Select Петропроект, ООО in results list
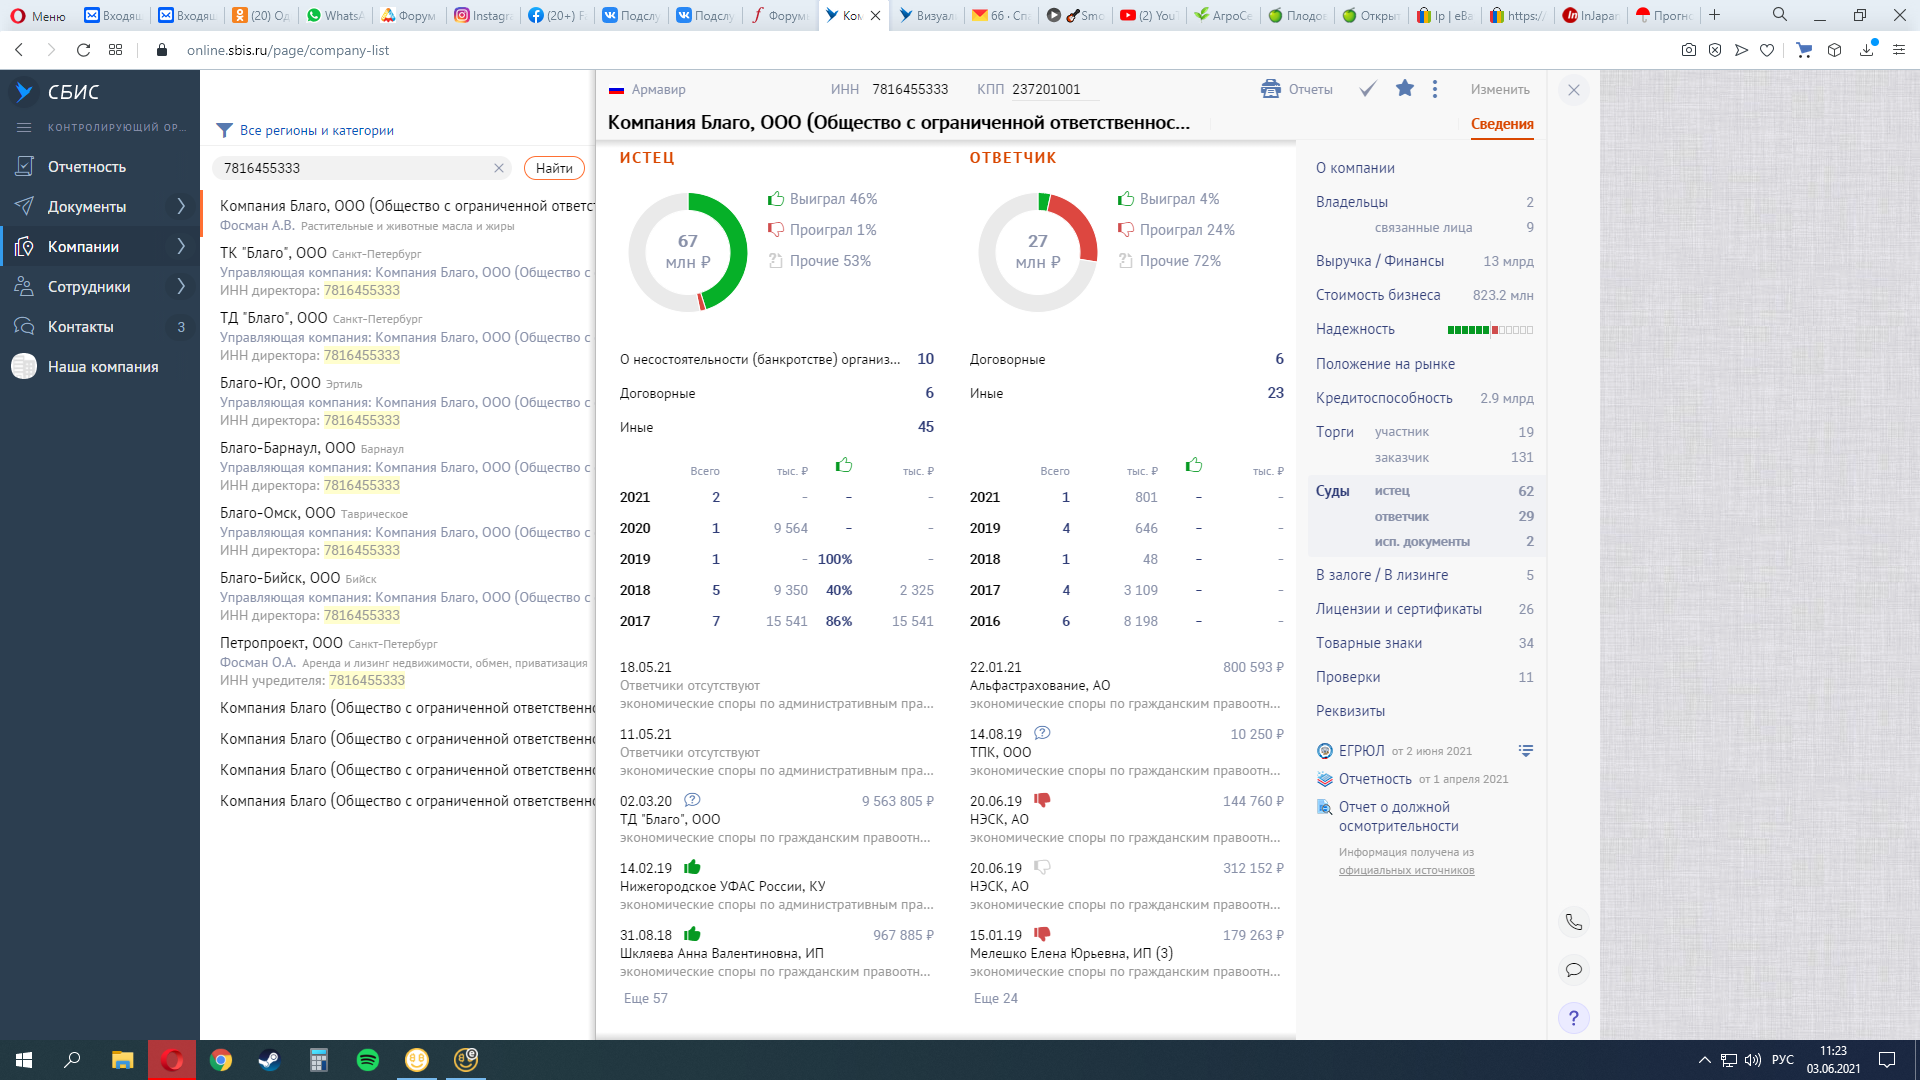The image size is (1920, 1080). 281,643
